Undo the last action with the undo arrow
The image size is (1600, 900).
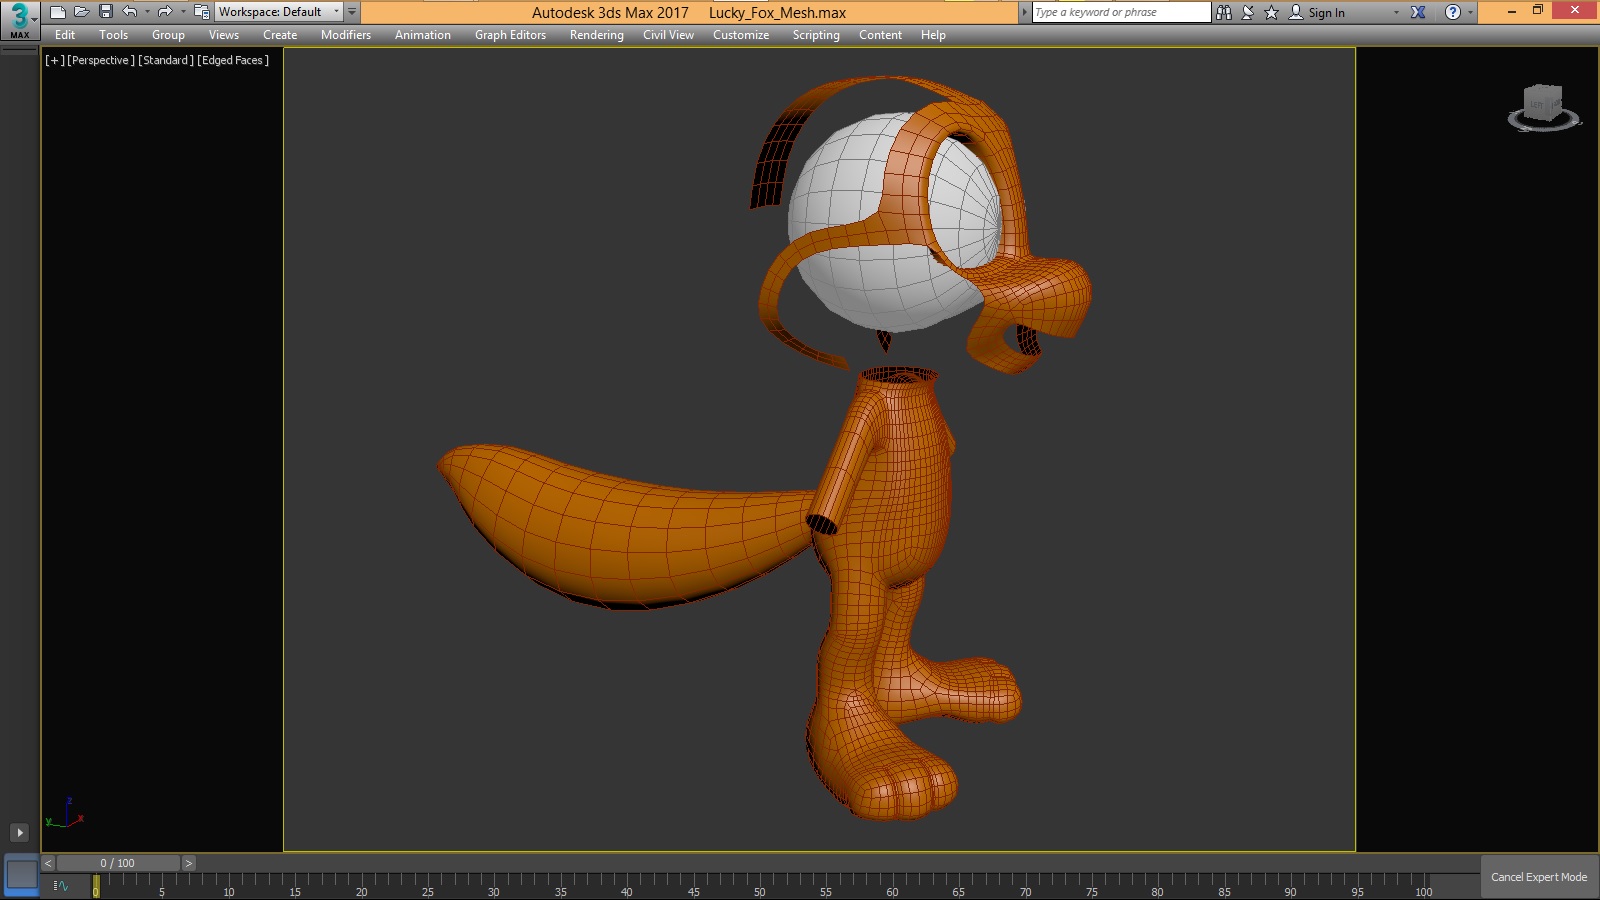point(130,12)
